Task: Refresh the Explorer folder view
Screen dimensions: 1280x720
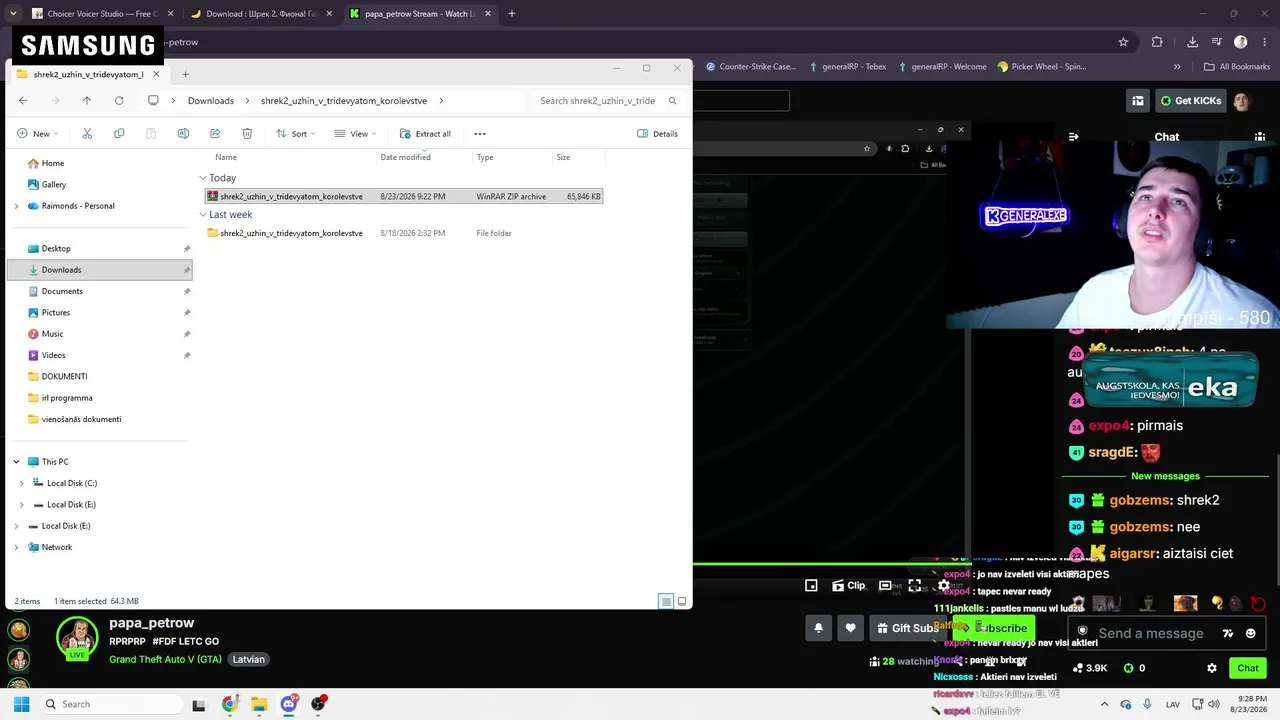Action: 119,100
